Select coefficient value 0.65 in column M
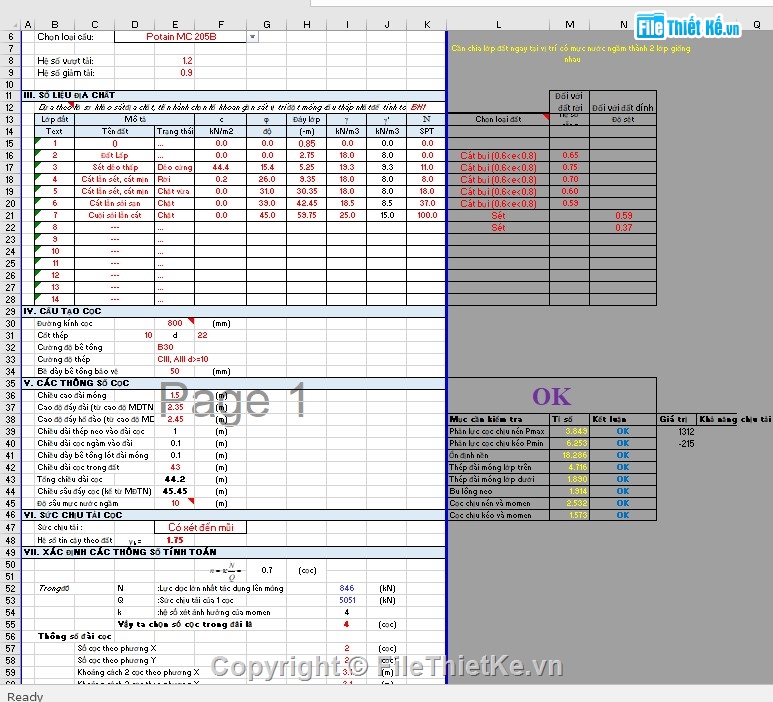 pyautogui.click(x=570, y=155)
